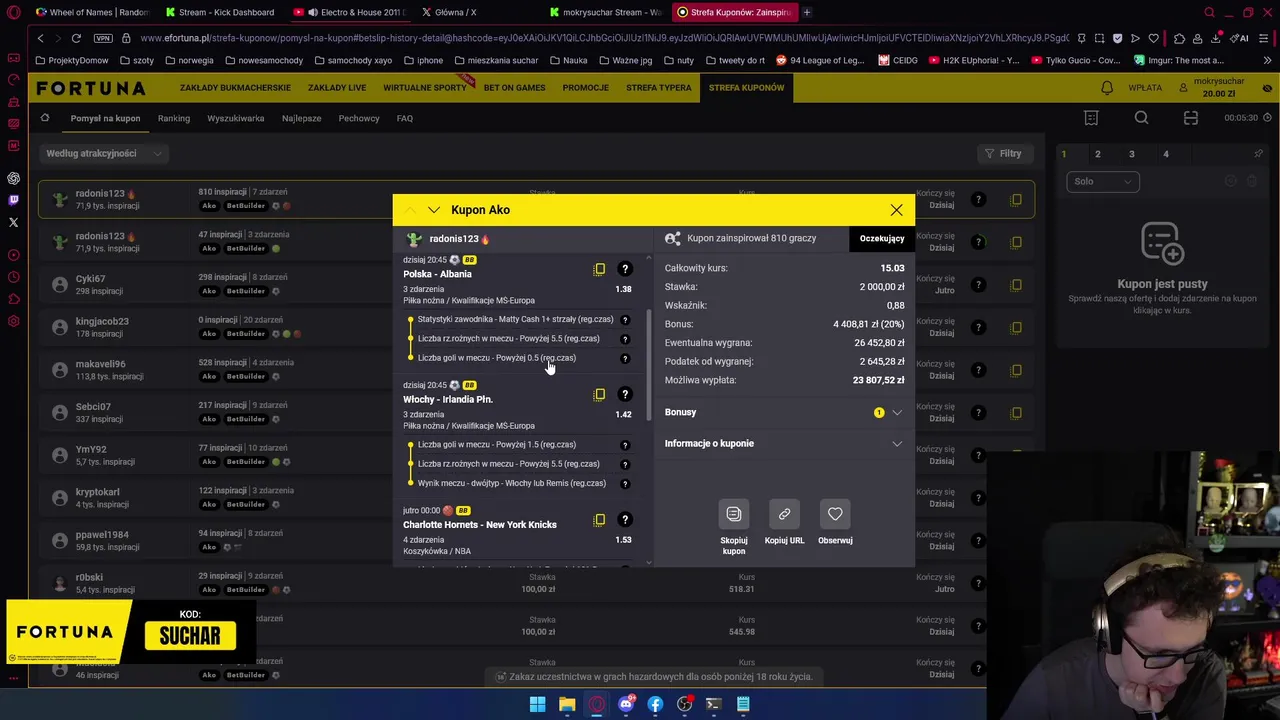Viewport: 1280px width, 720px height.
Task: Go to next coupon with down chevron
Action: coord(433,210)
